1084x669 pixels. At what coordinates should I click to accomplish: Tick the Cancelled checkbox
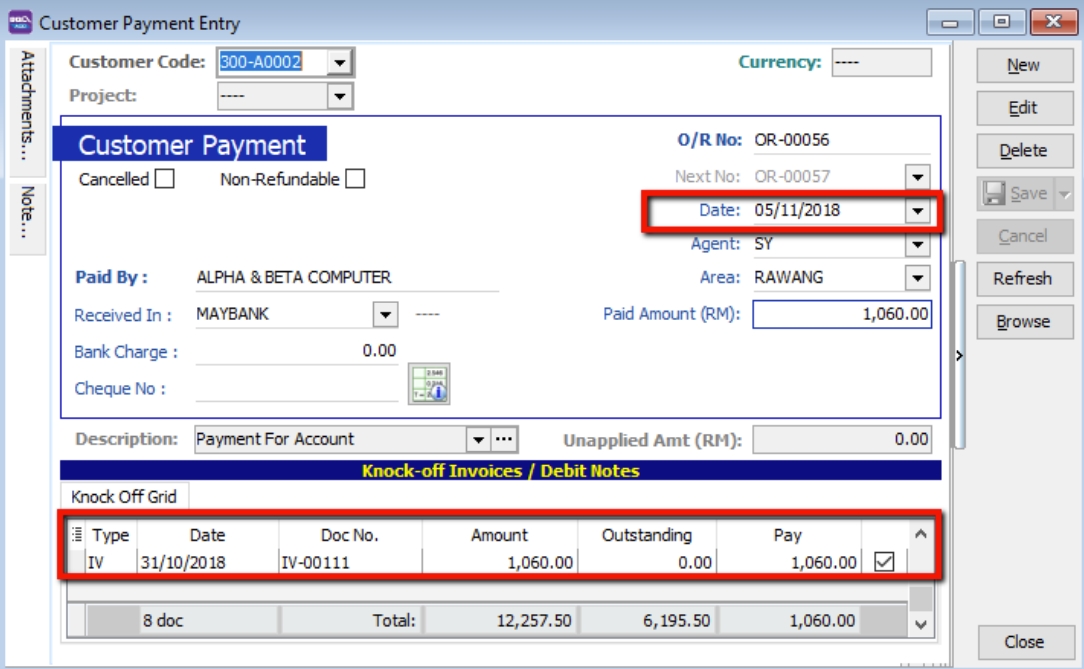point(165,180)
